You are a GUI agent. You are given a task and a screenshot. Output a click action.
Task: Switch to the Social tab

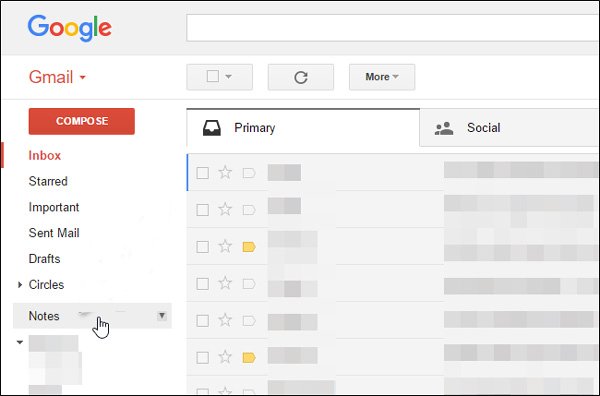coord(509,128)
